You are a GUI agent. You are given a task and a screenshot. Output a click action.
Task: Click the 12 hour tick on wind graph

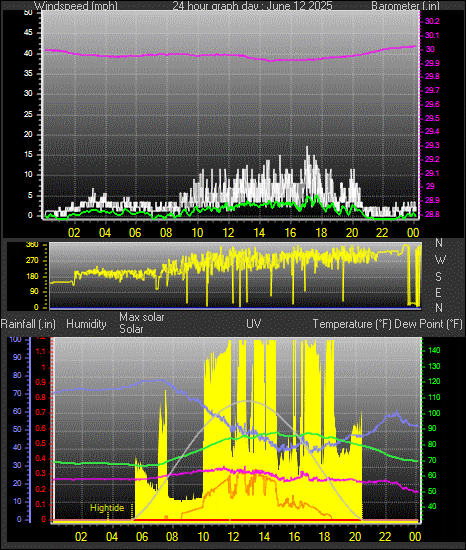(228, 233)
